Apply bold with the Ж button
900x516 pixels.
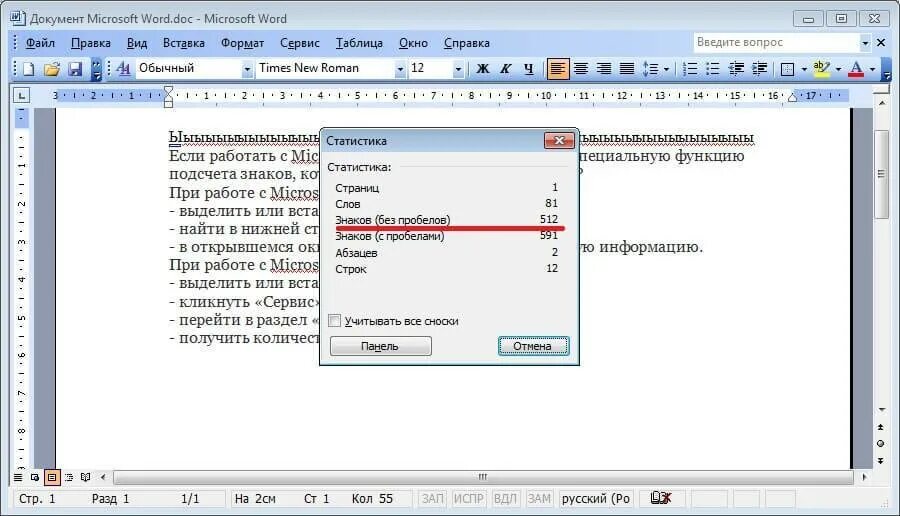click(483, 69)
